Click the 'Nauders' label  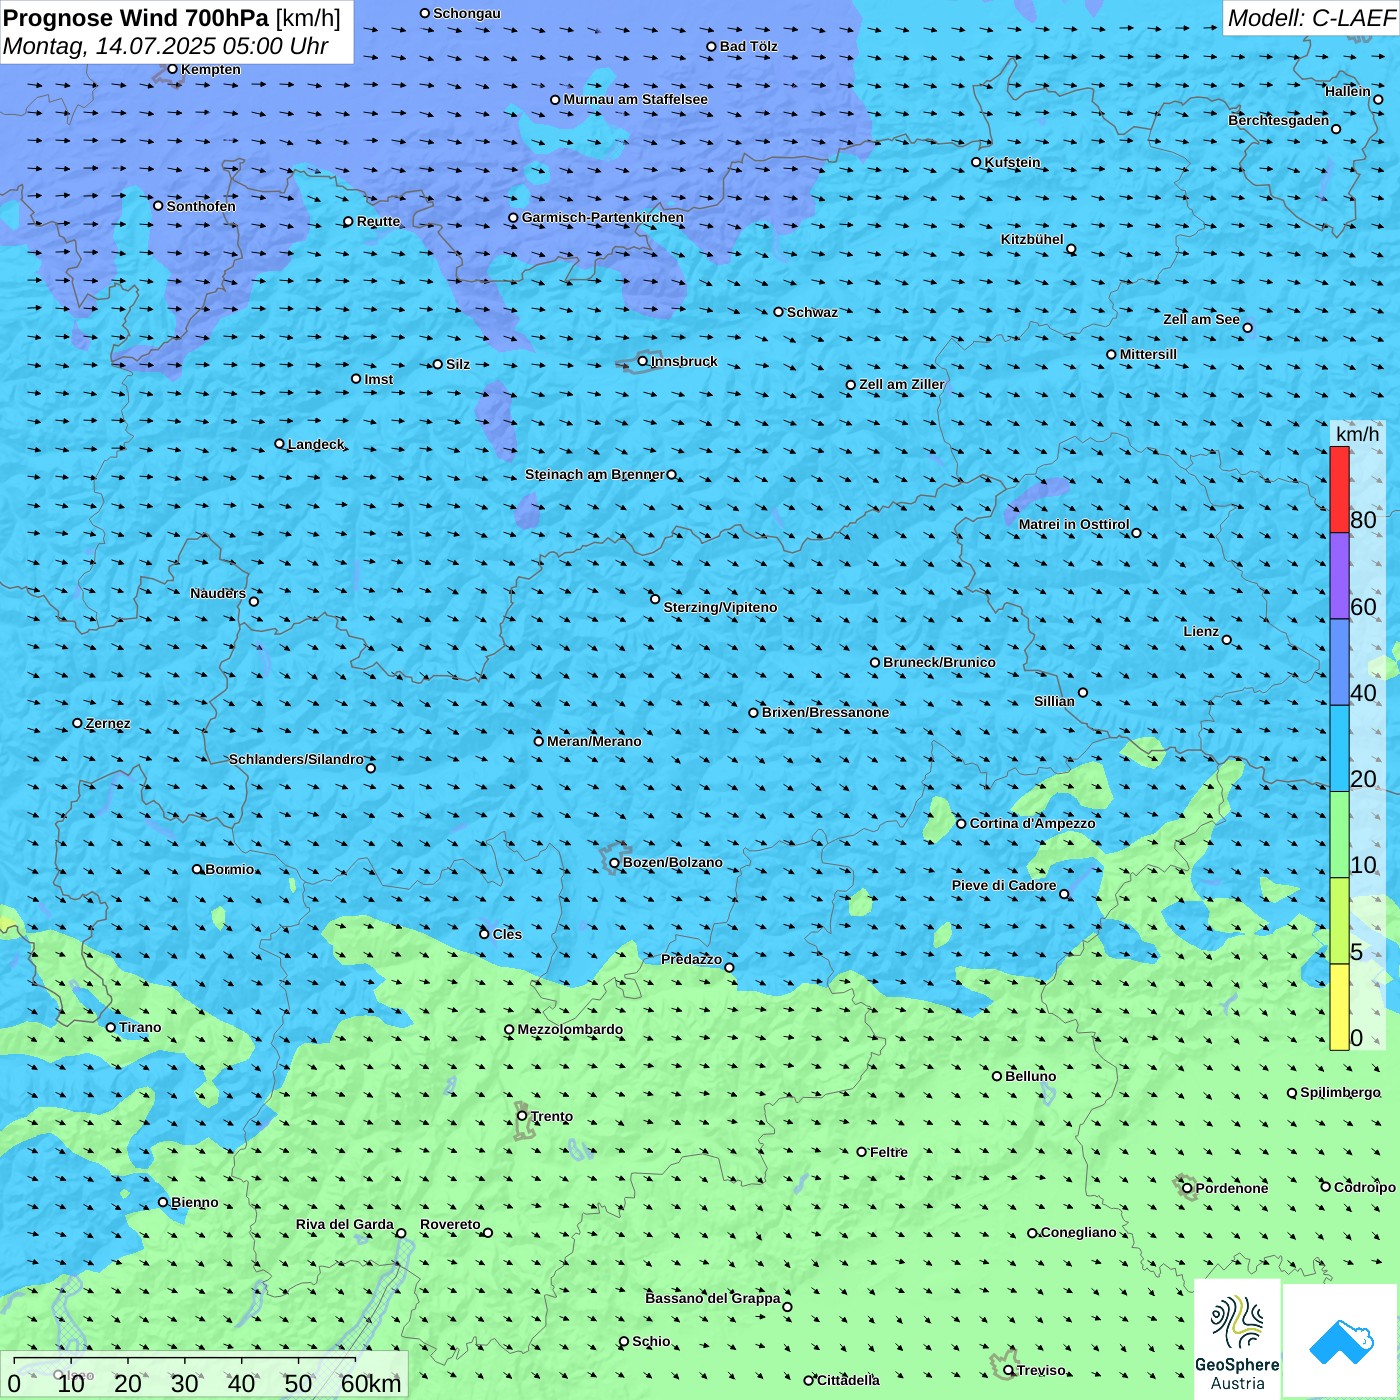(x=218, y=593)
